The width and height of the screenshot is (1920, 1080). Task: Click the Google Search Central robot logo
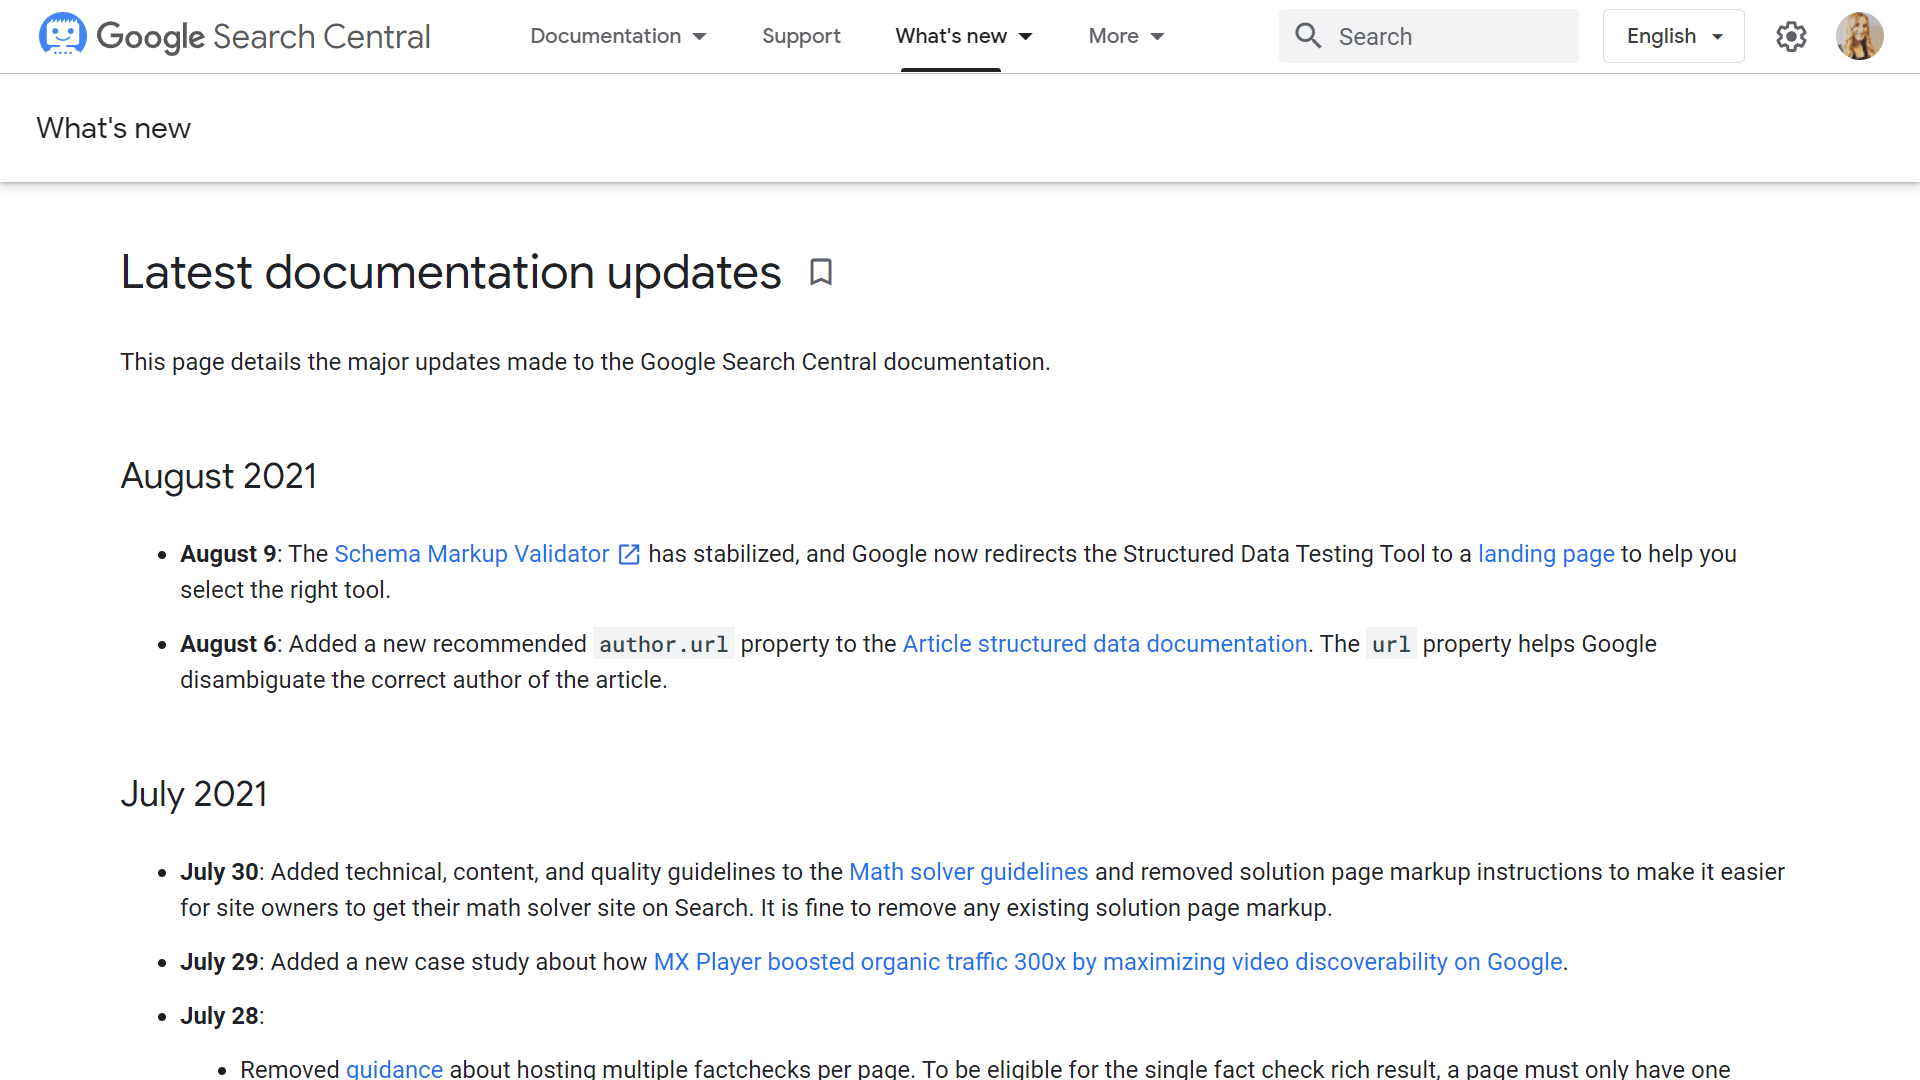point(62,35)
